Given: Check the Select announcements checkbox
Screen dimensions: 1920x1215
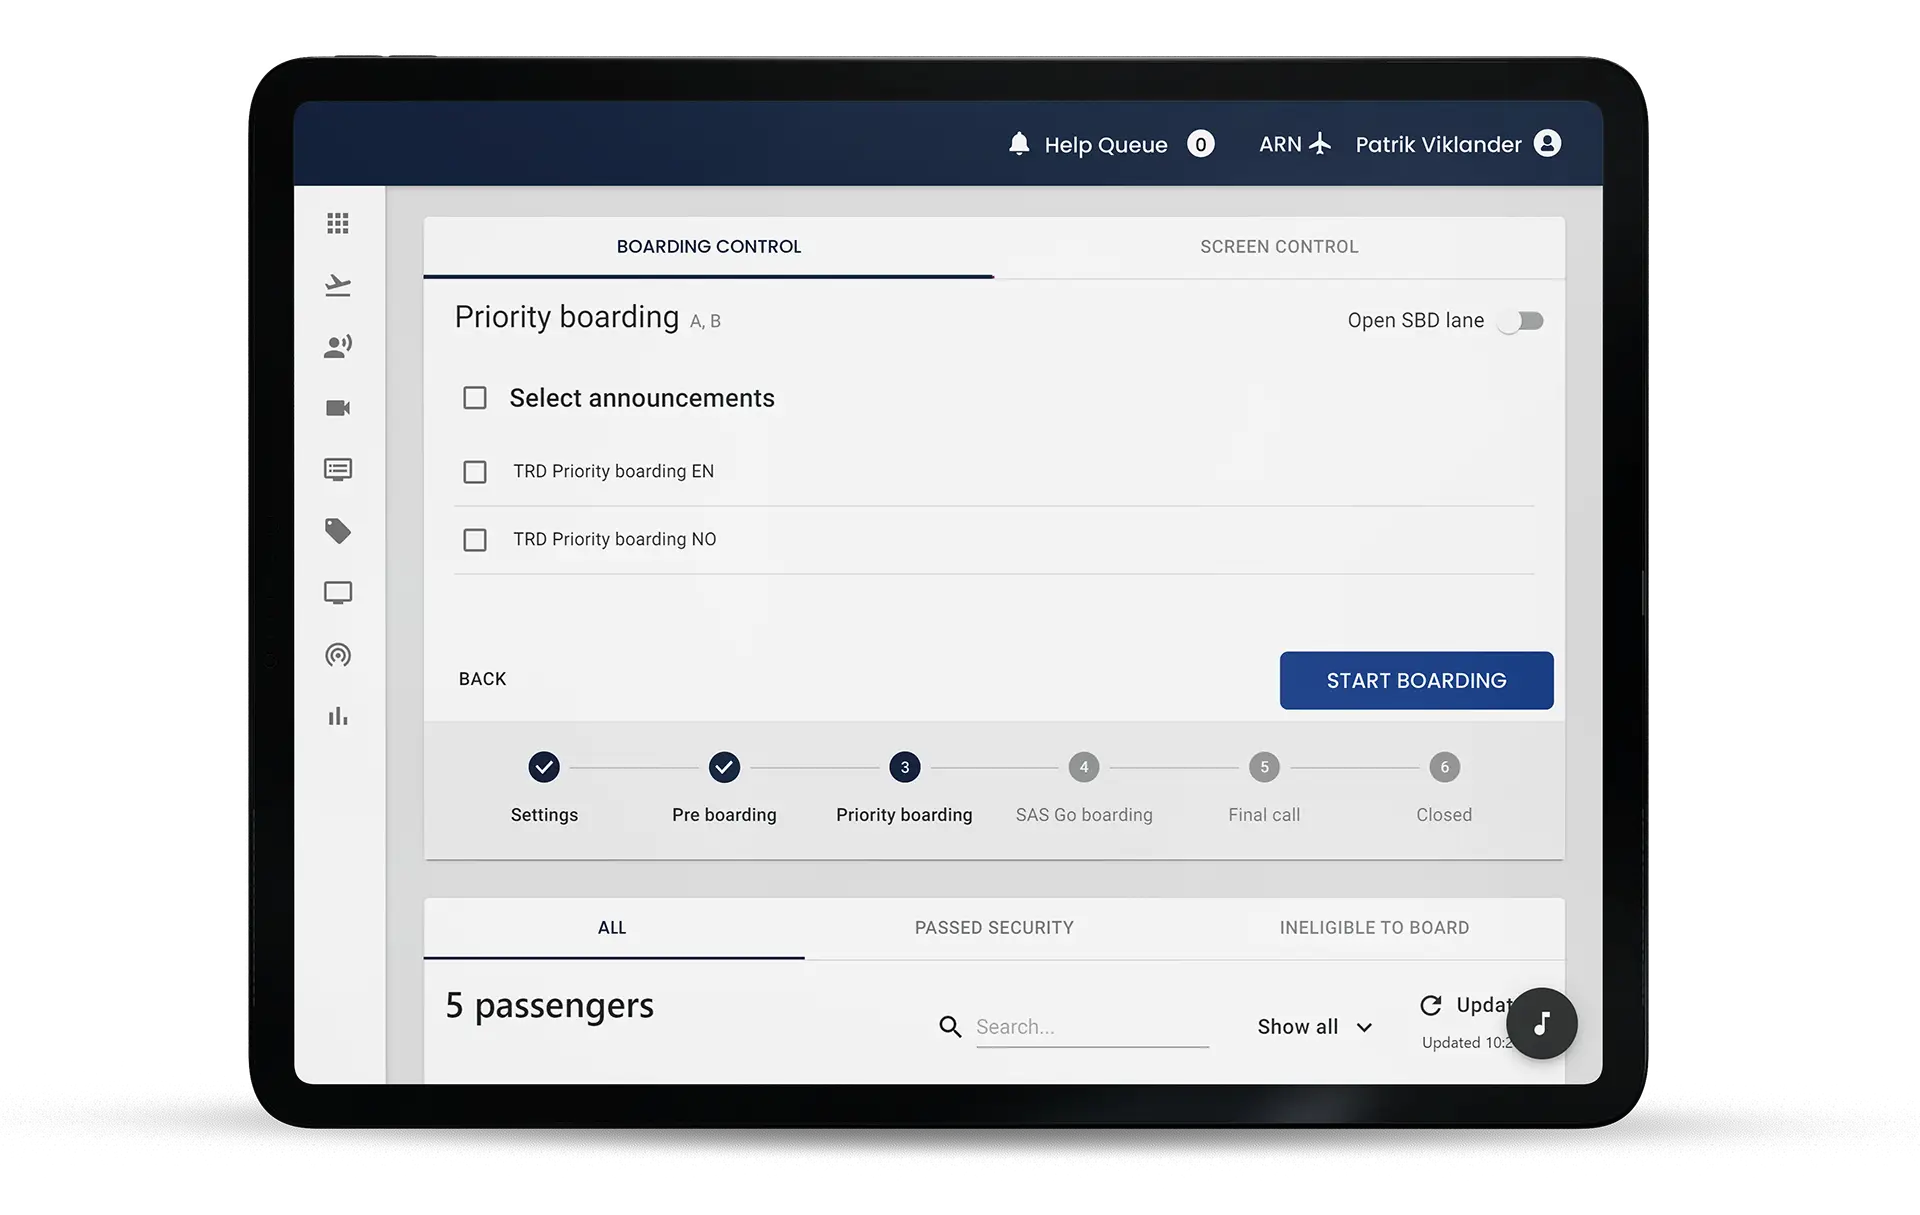Looking at the screenshot, I should pos(475,398).
